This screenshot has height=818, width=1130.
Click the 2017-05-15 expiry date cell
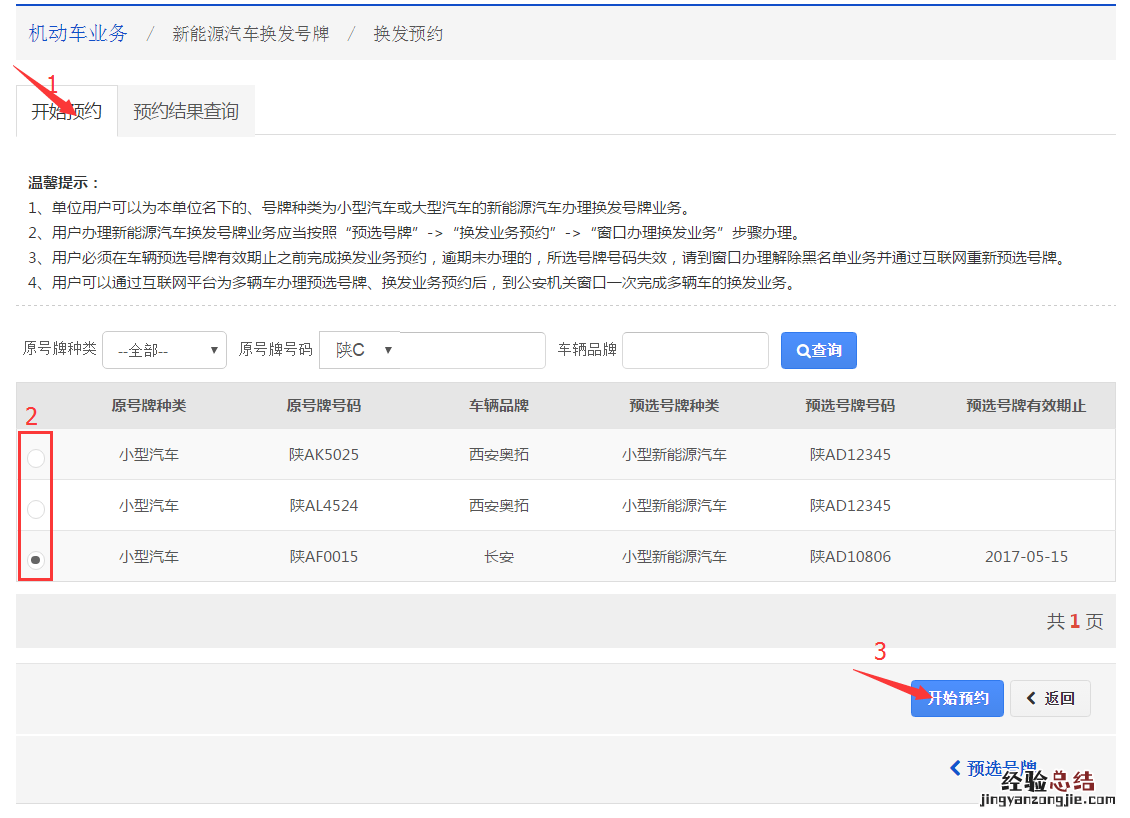click(1025, 556)
